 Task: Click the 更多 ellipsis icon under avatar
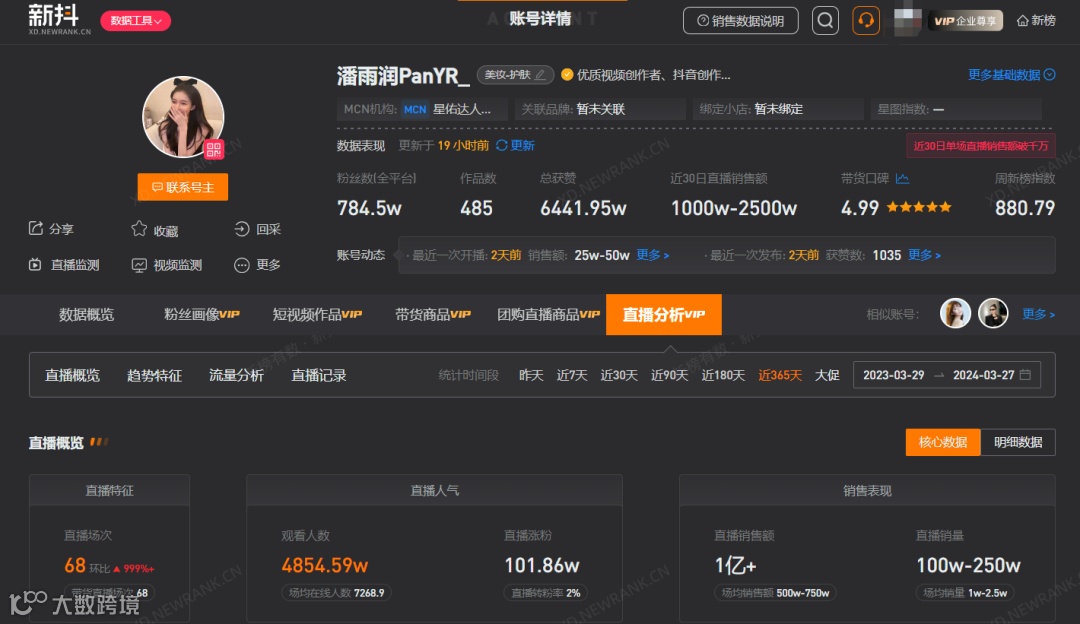pos(242,265)
